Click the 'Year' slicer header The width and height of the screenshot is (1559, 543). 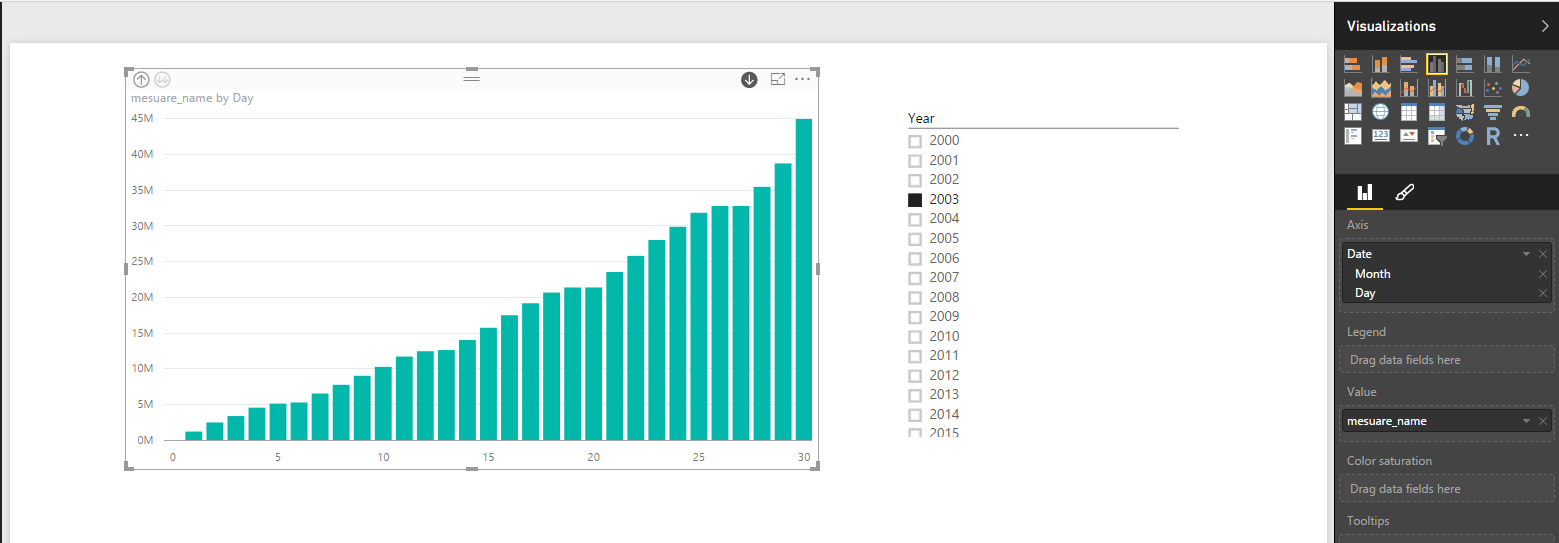921,119
